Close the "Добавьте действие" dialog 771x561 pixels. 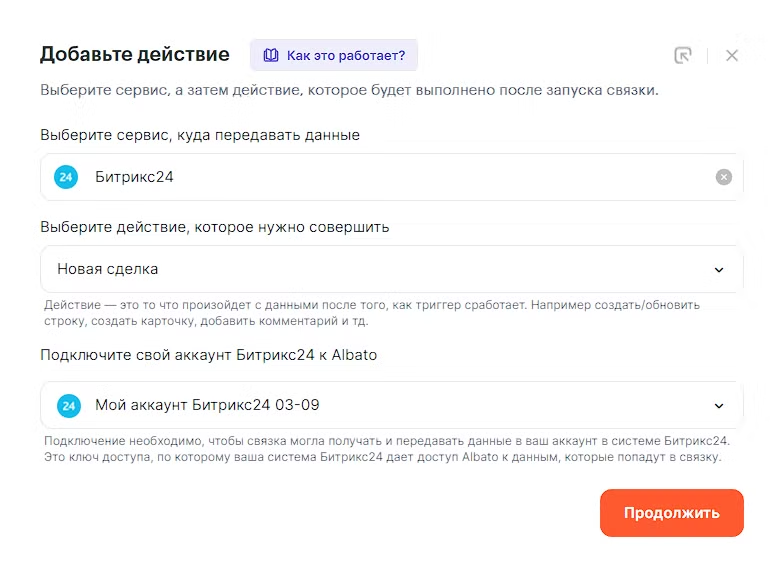pos(732,55)
